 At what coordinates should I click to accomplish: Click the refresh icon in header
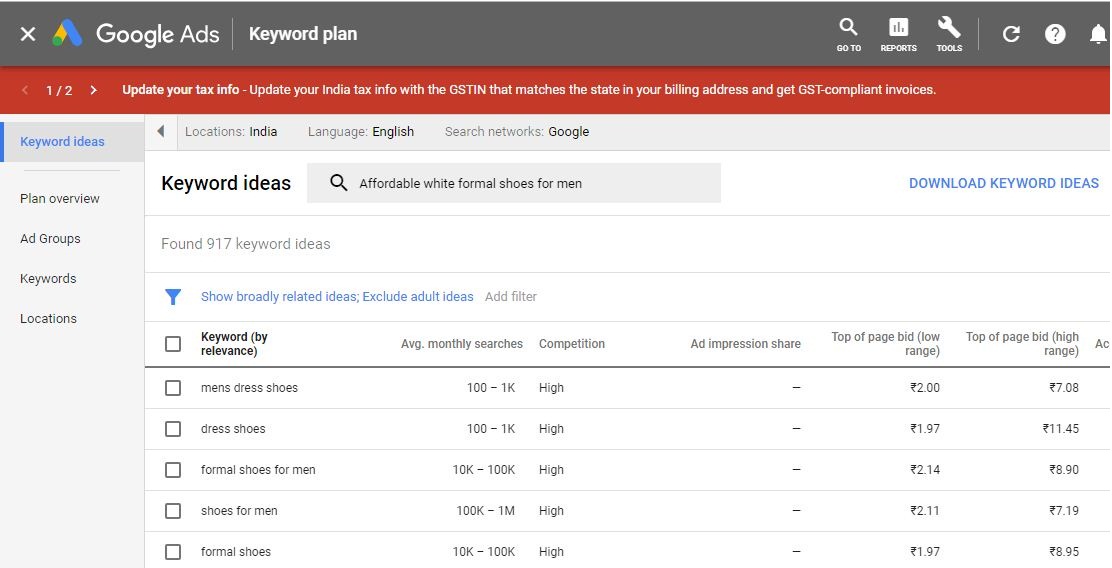coord(1011,34)
